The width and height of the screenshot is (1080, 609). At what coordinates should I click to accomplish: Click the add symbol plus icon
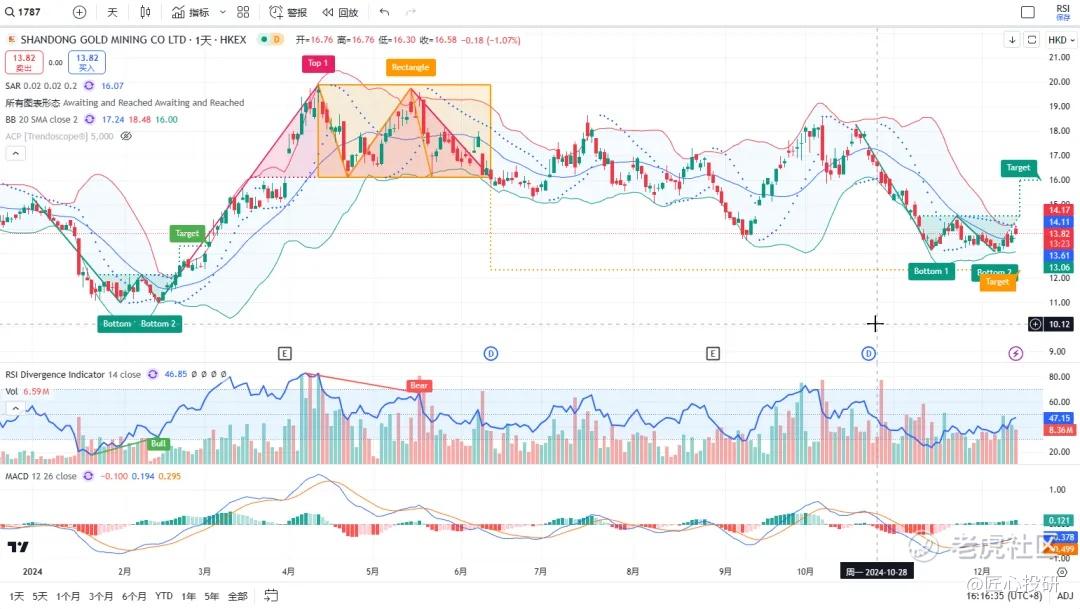pos(79,12)
